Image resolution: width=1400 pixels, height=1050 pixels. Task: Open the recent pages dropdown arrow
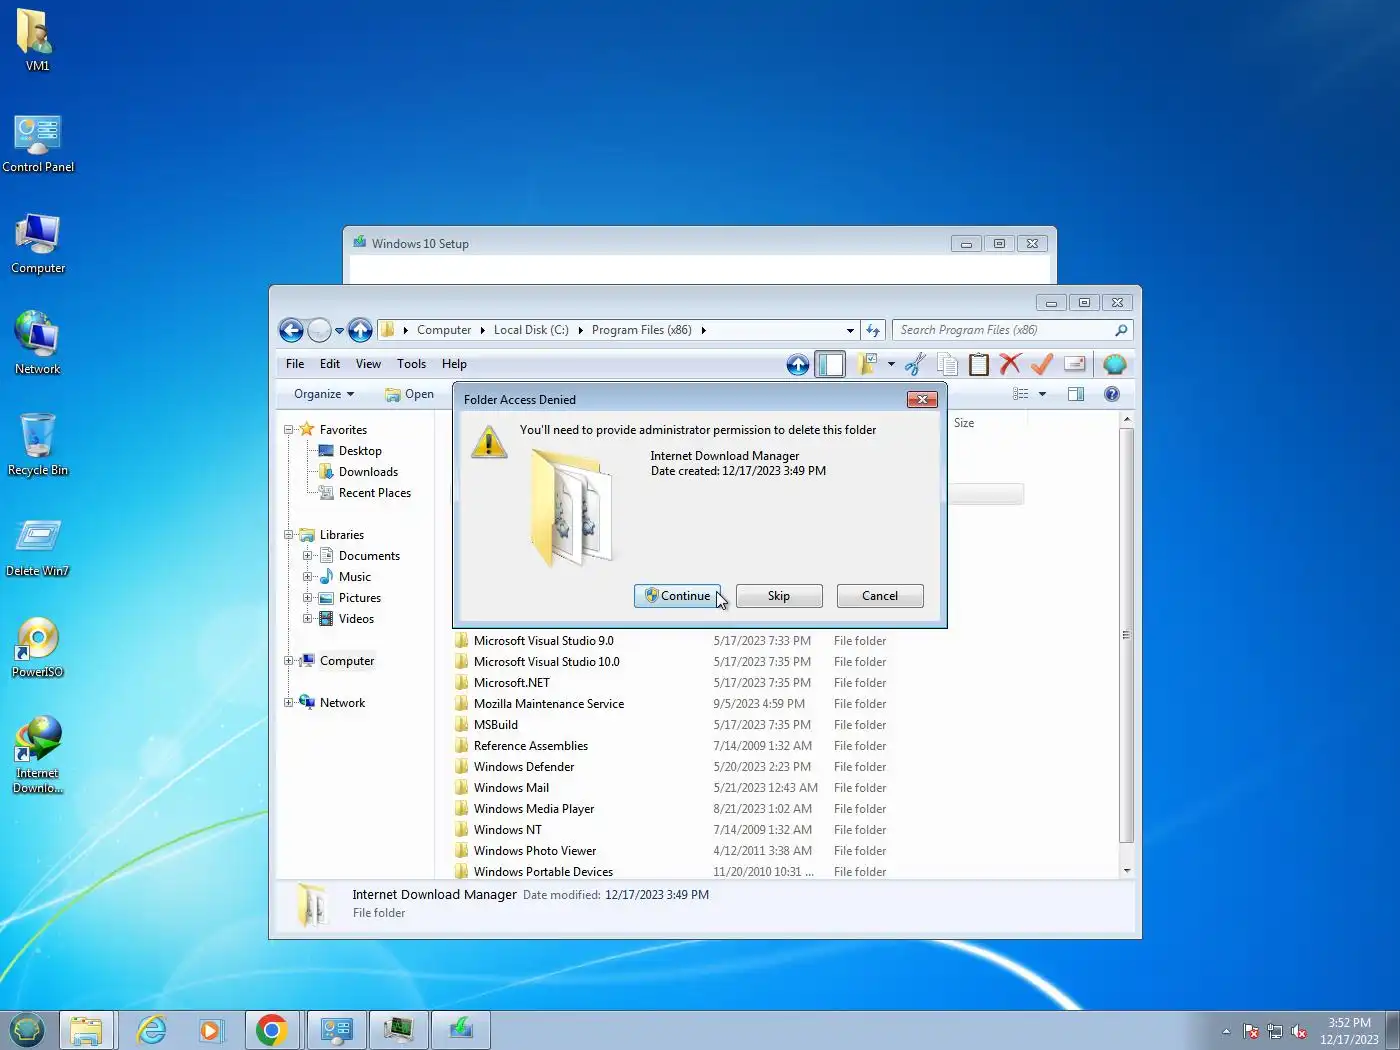click(x=339, y=330)
